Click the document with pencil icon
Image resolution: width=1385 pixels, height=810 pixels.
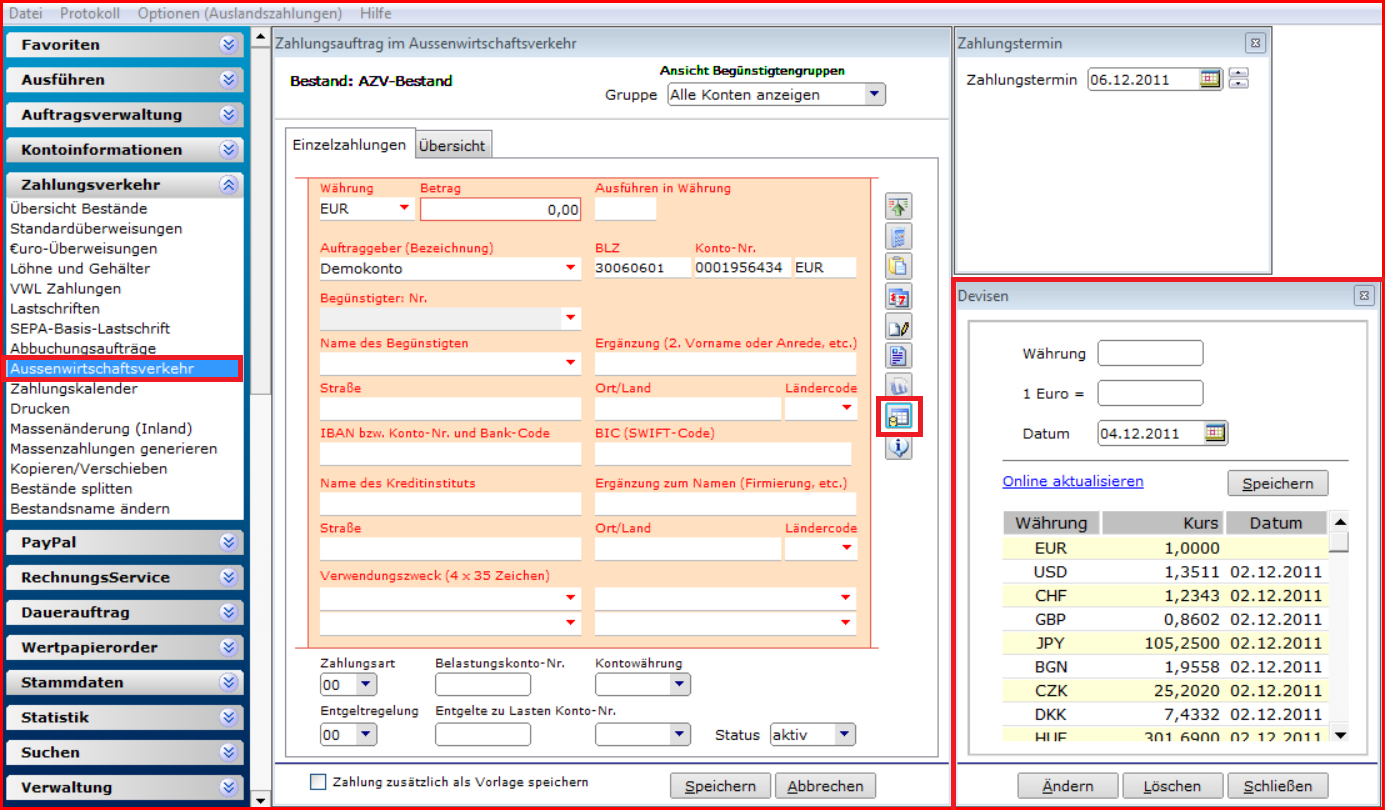pyautogui.click(x=898, y=326)
